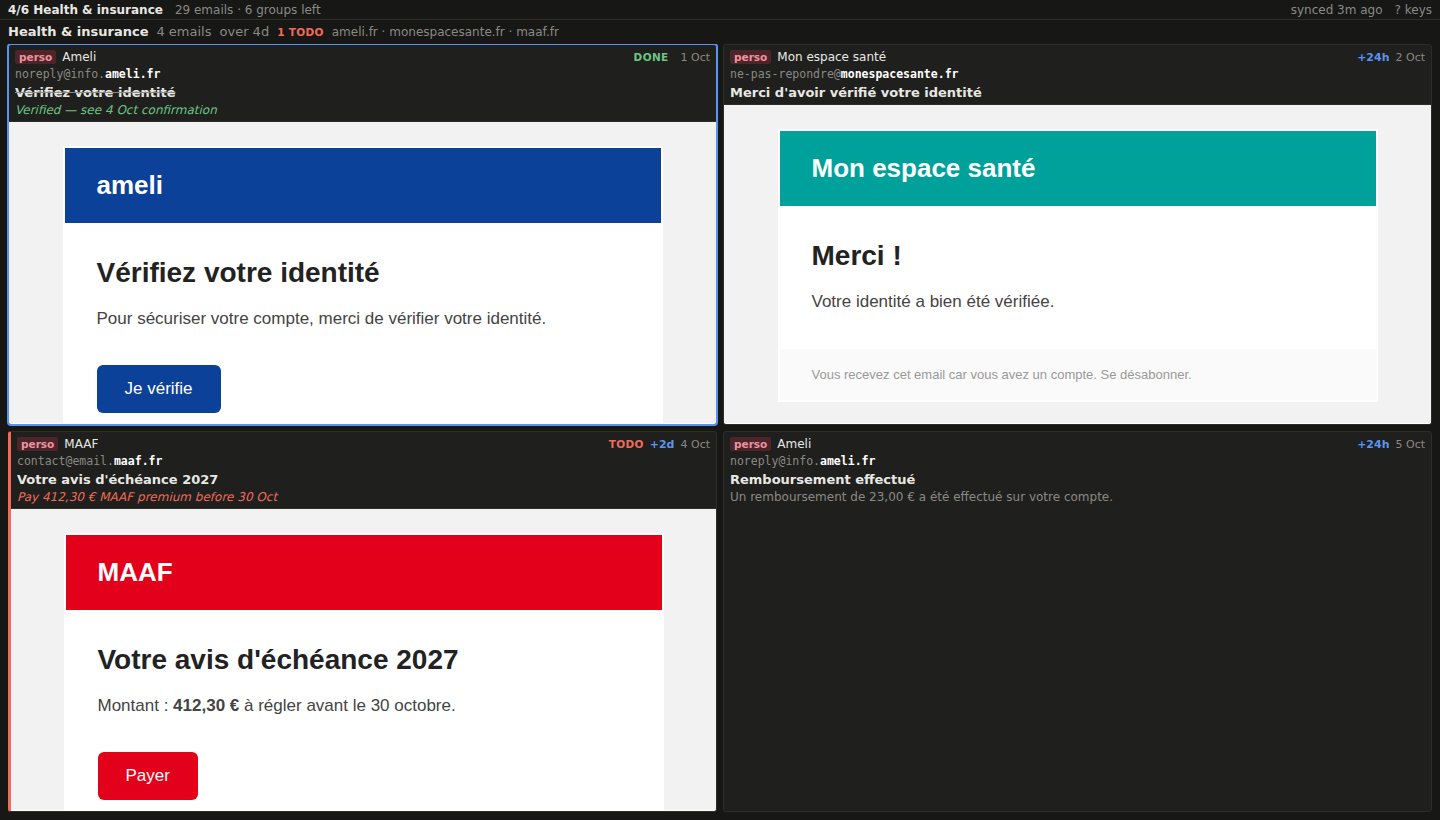This screenshot has height=820, width=1440.
Task: Click '+24h' on Mon espace santé email
Action: 1373,57
